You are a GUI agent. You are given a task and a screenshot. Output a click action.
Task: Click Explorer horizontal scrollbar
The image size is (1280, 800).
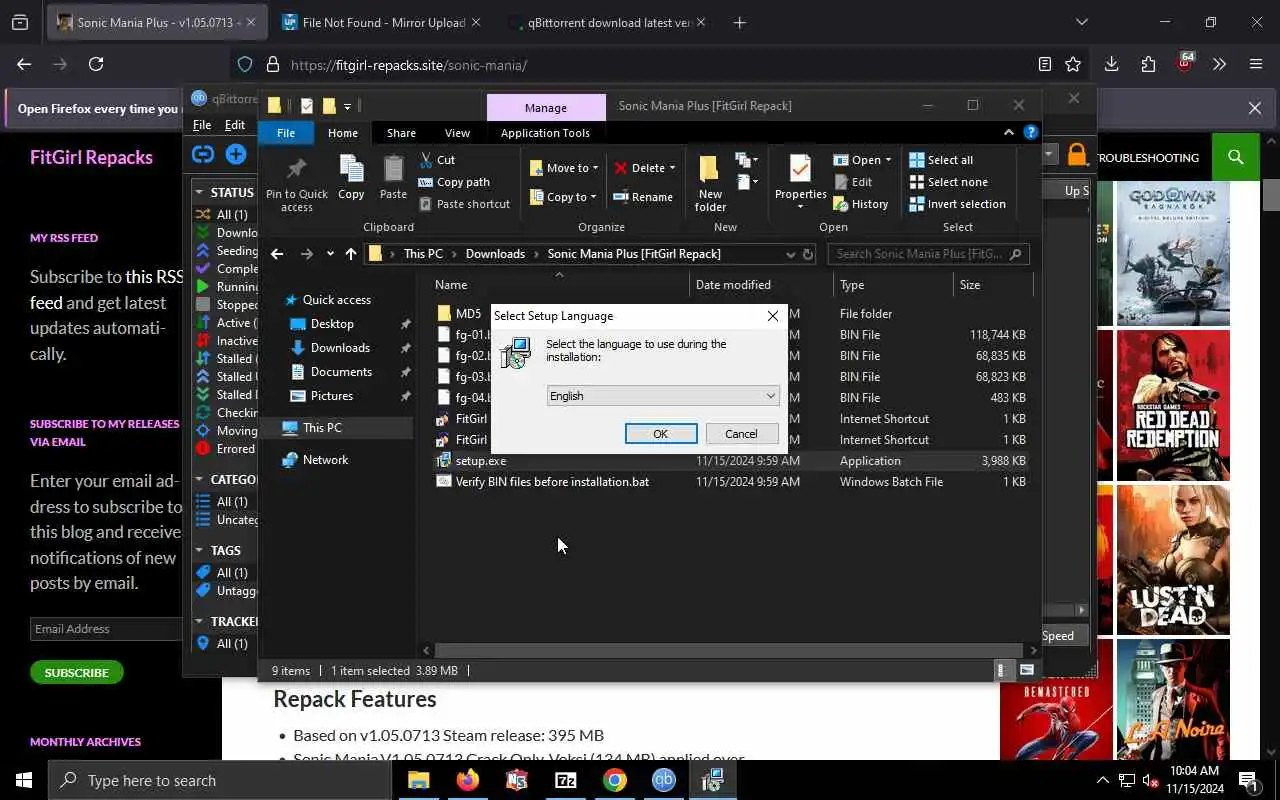(x=730, y=650)
